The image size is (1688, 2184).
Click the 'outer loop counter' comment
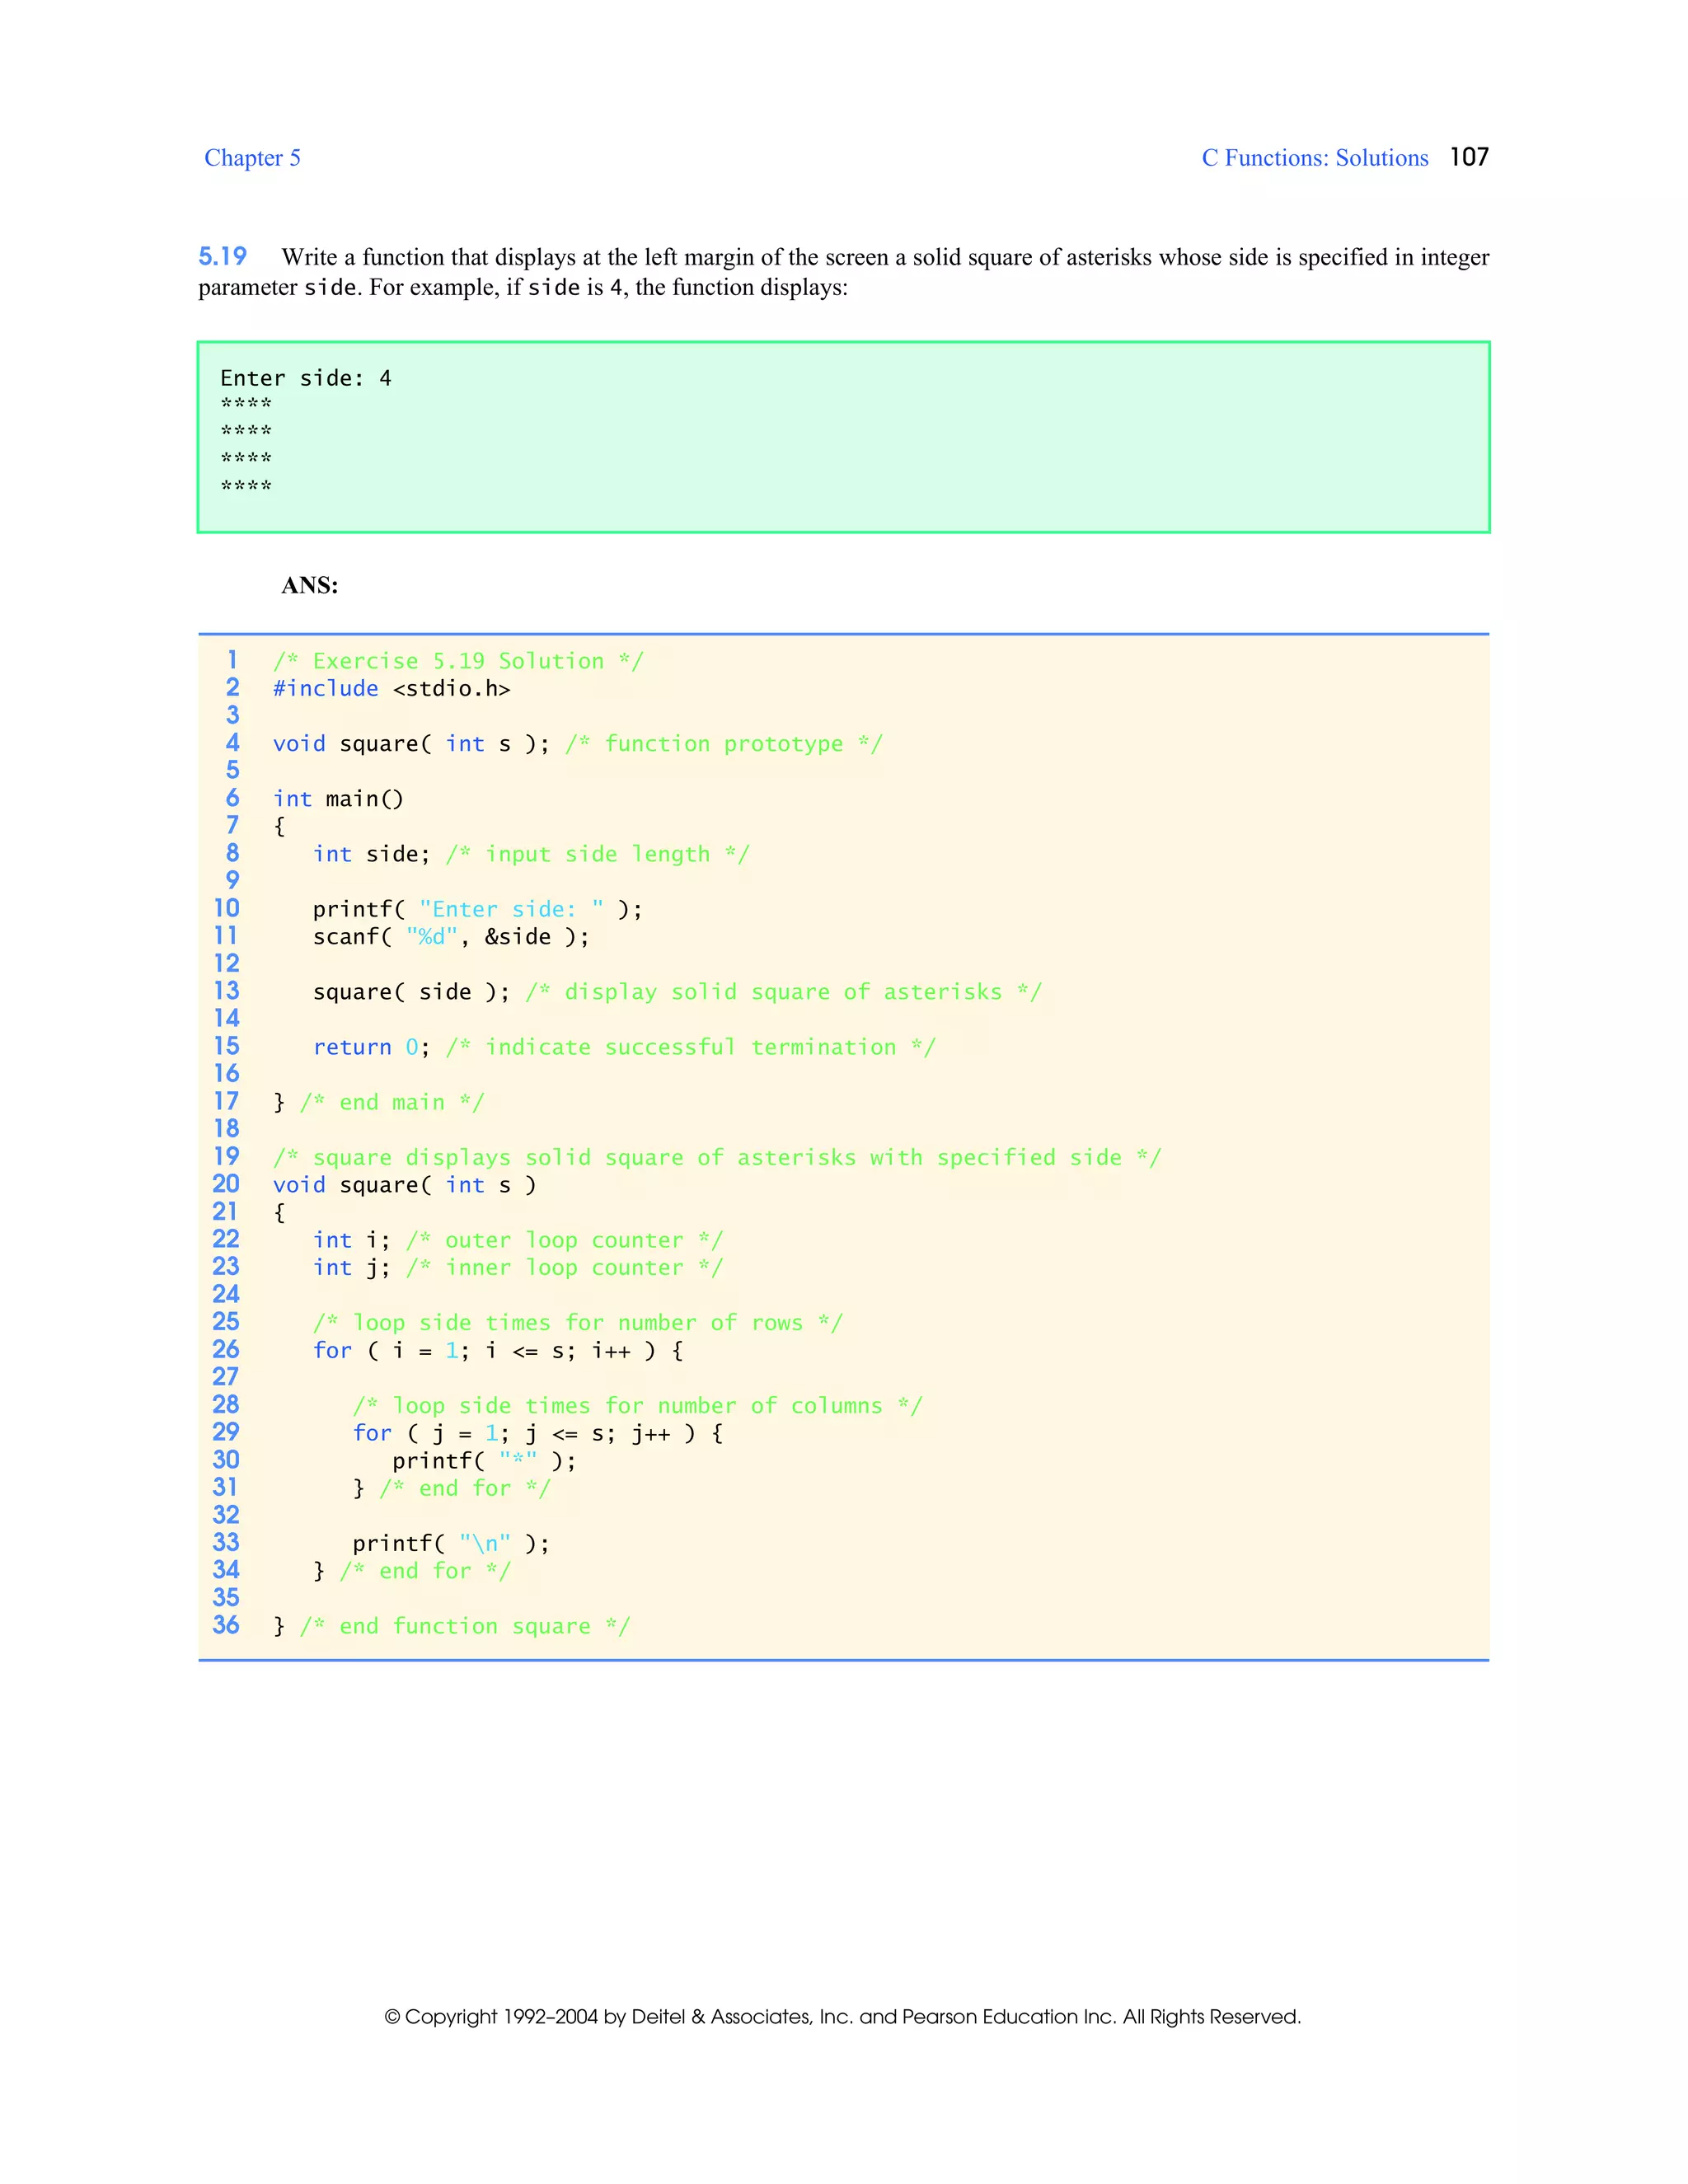[x=564, y=1240]
